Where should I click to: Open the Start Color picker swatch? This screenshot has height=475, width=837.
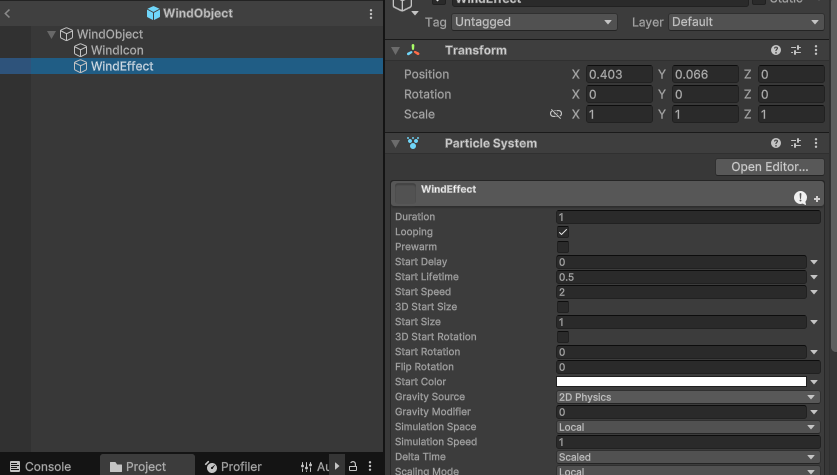point(681,382)
